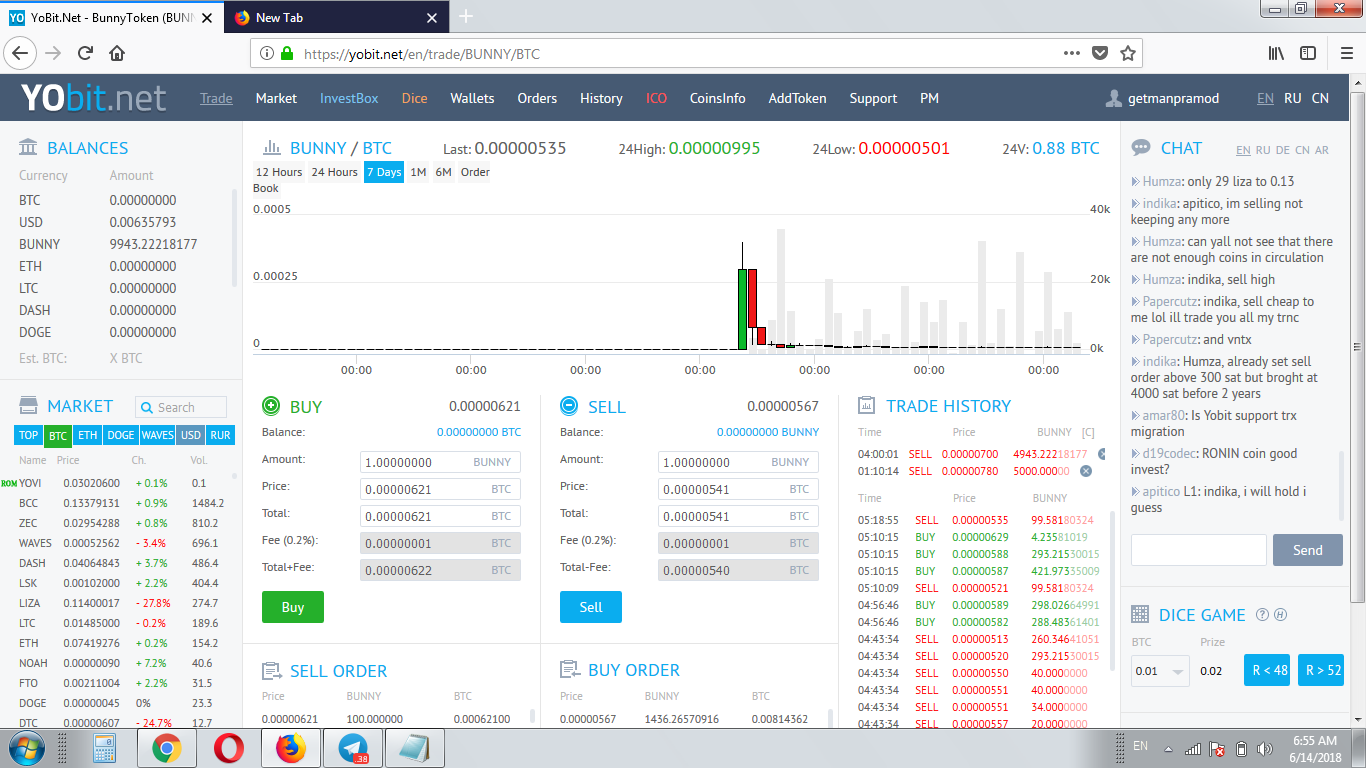Click the Dice Game grid icon
Screen dimensions: 1366x768
point(1140,615)
